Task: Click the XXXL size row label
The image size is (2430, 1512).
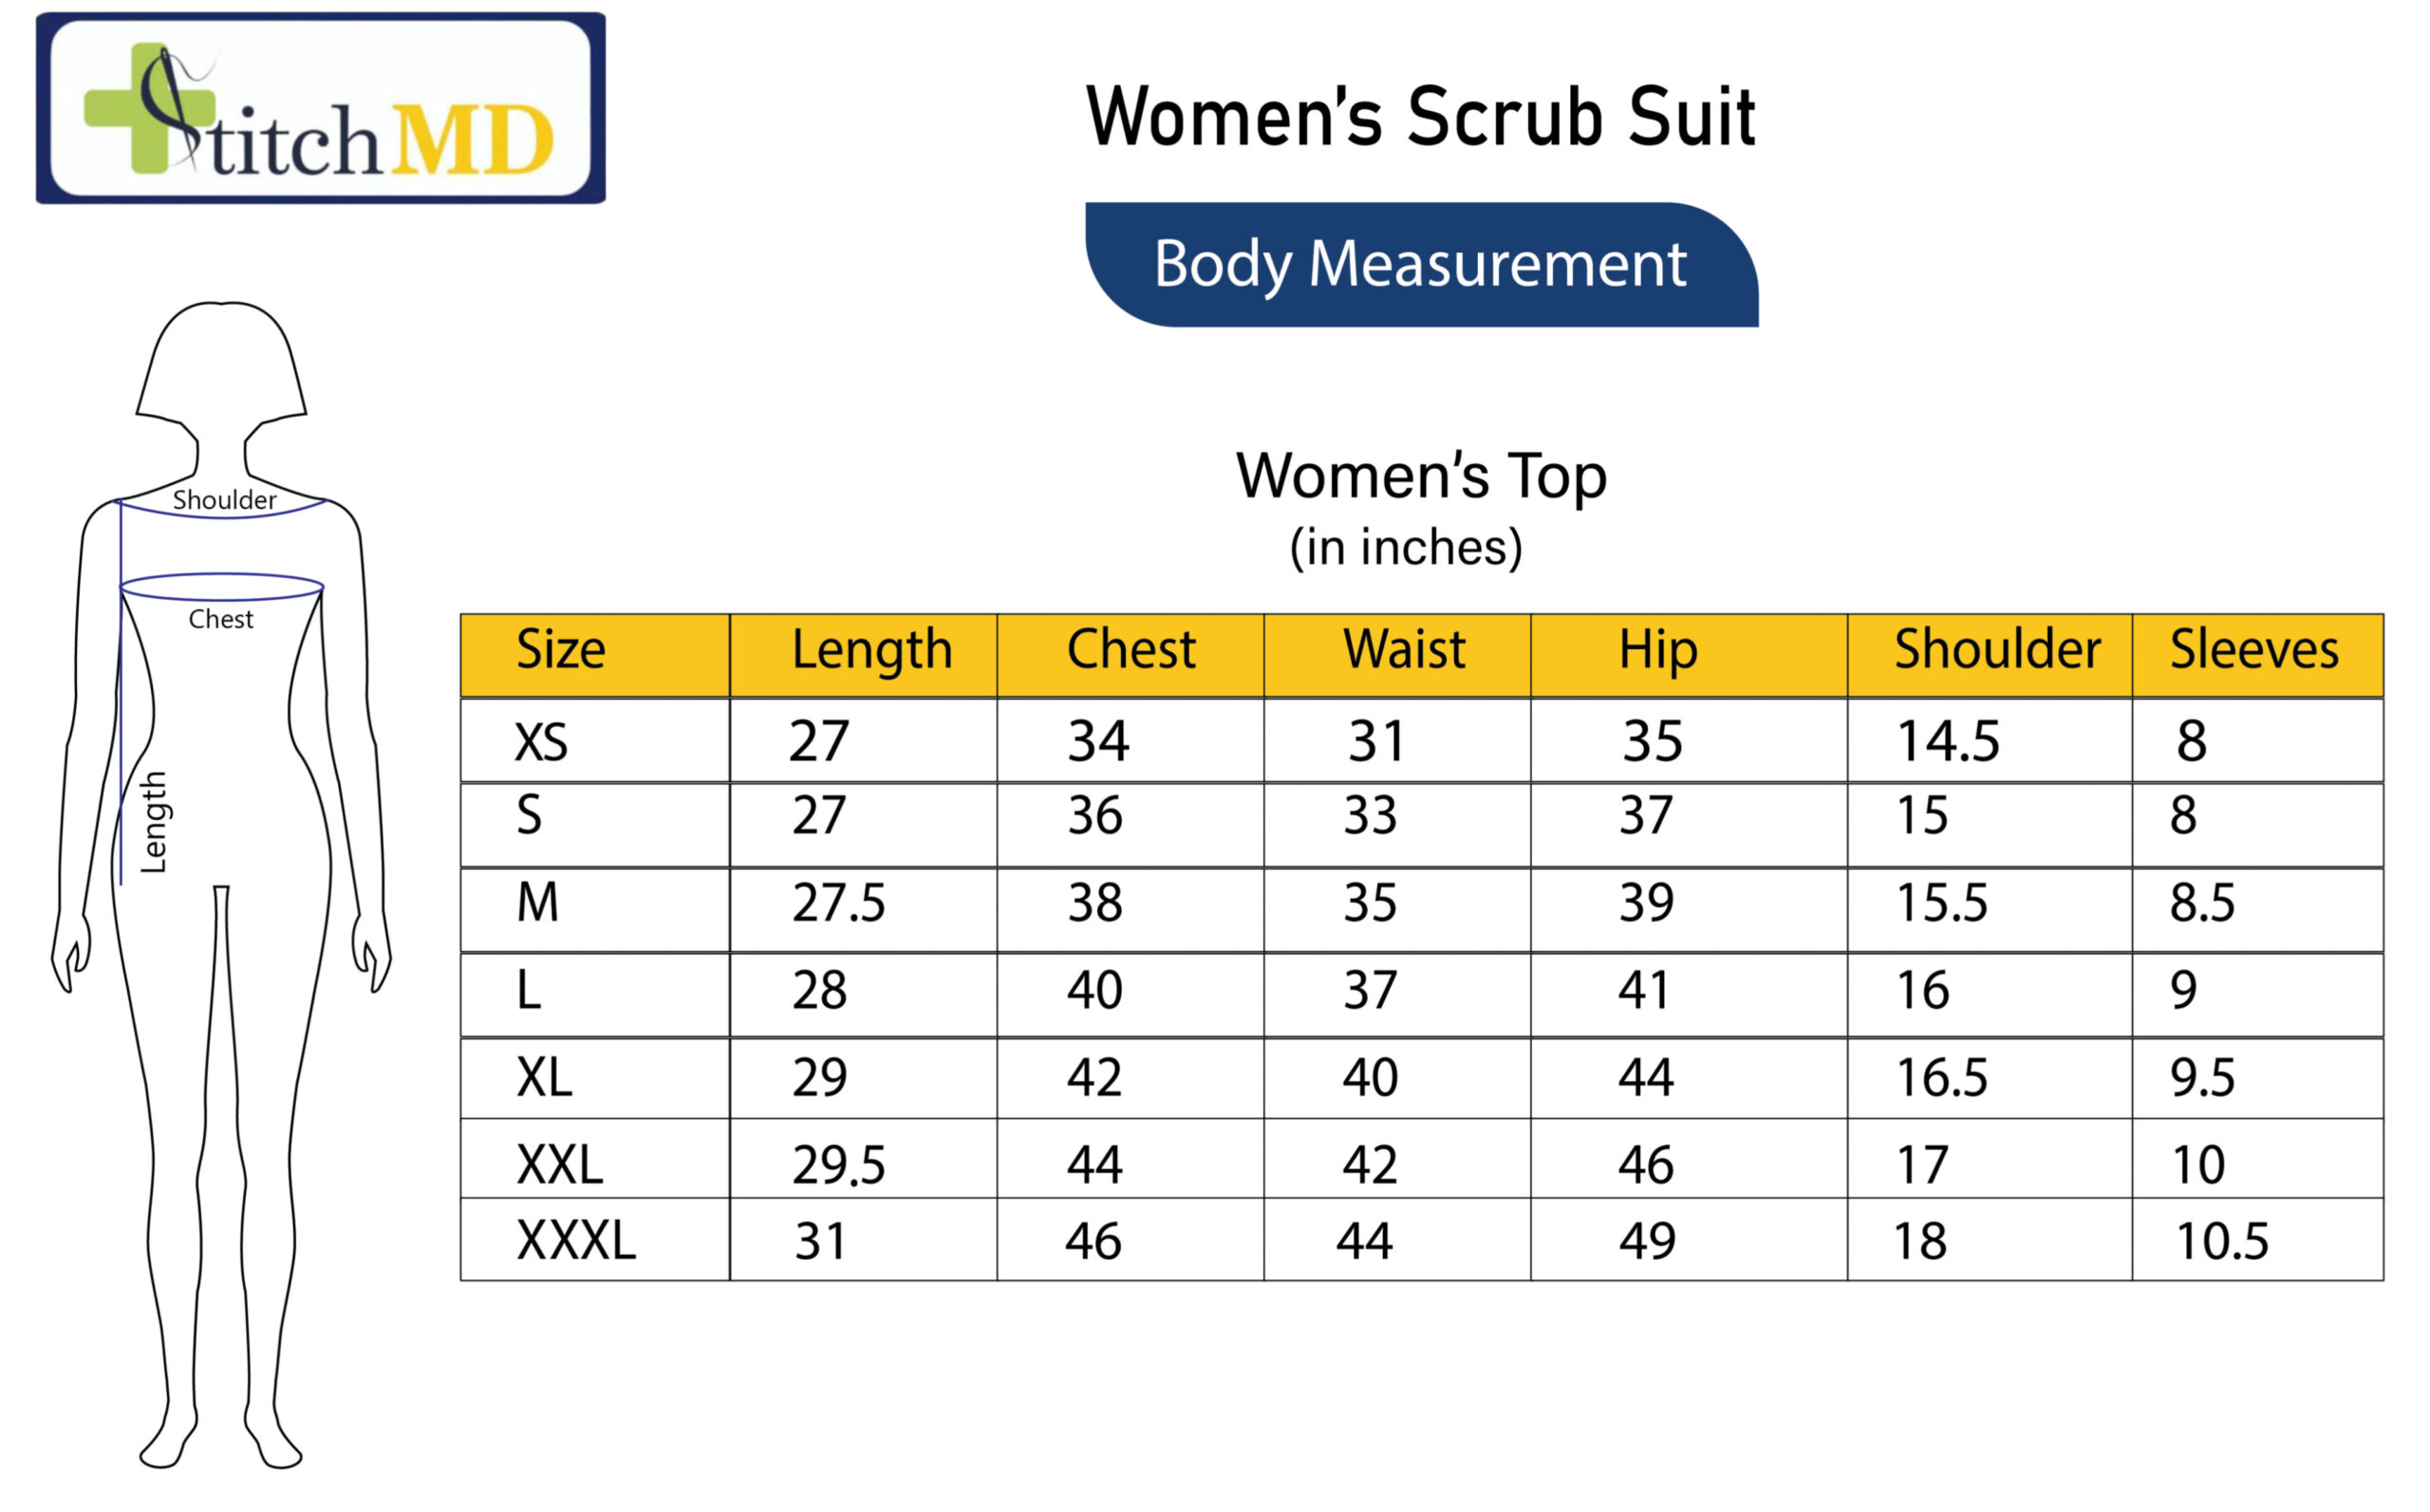Action: point(575,1241)
